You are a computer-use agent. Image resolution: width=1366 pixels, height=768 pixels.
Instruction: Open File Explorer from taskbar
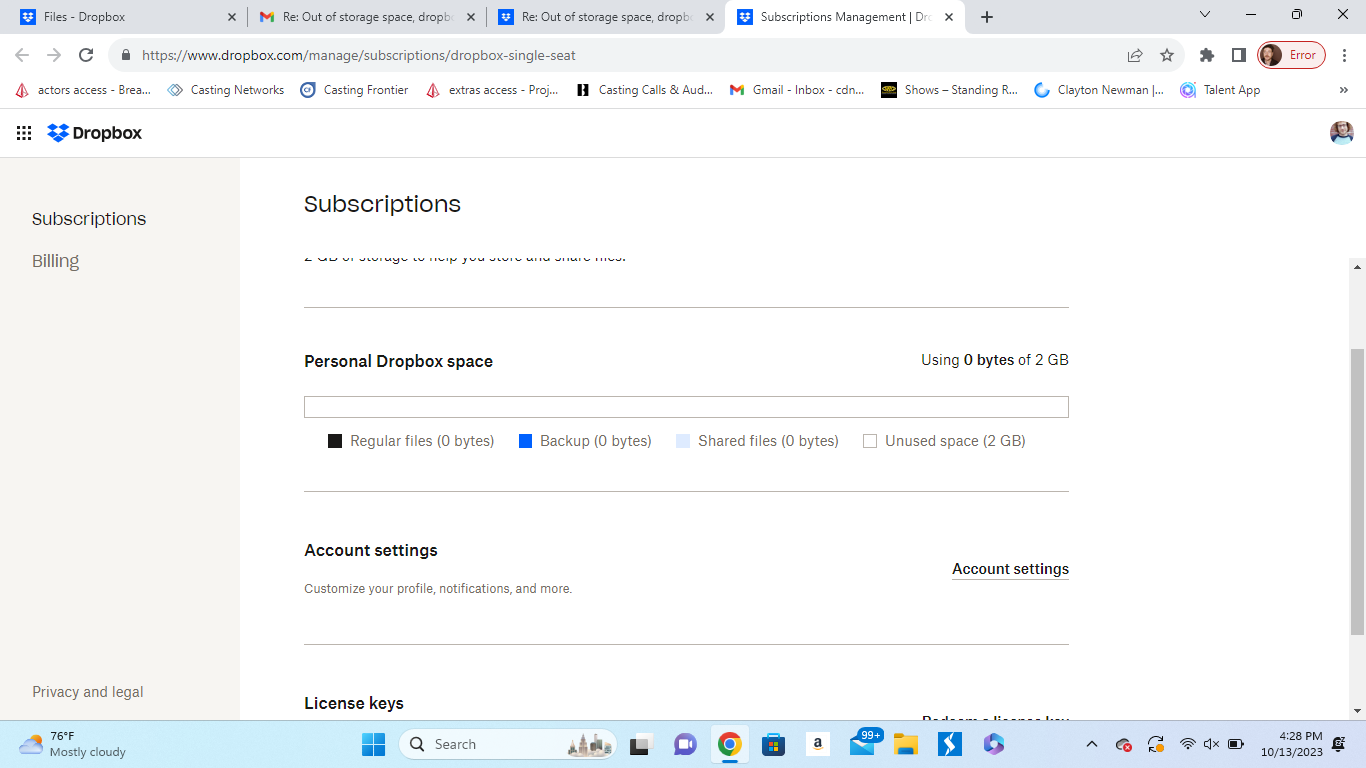905,744
